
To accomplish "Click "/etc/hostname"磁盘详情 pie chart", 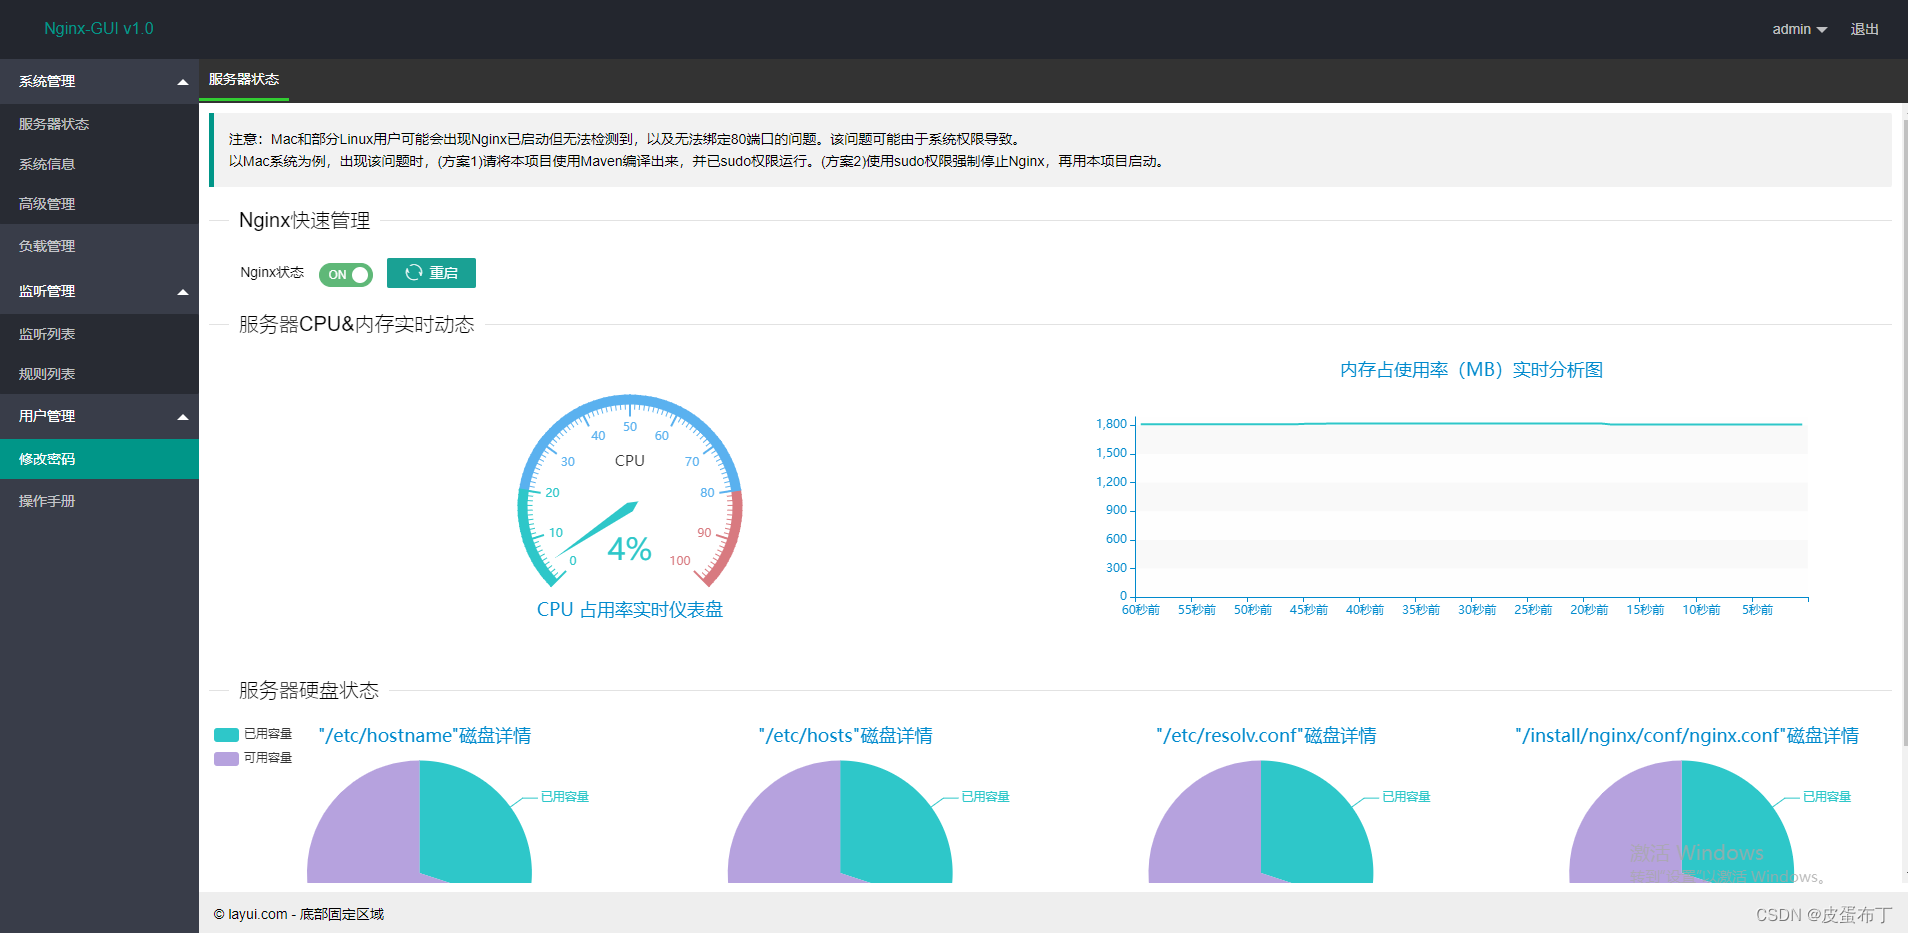I will tap(419, 822).
